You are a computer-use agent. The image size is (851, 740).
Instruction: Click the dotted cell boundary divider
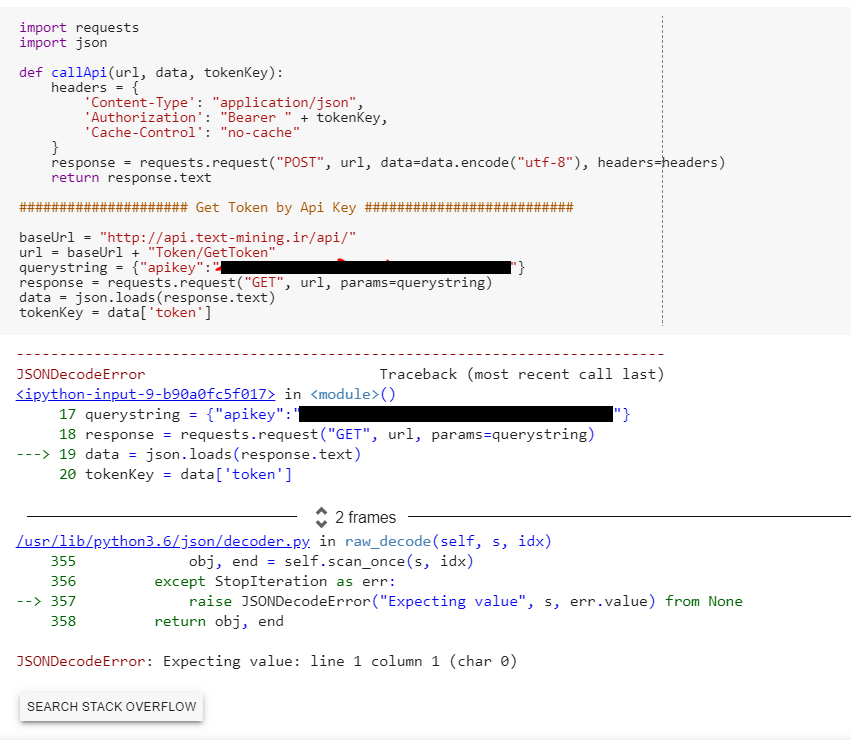point(663,170)
